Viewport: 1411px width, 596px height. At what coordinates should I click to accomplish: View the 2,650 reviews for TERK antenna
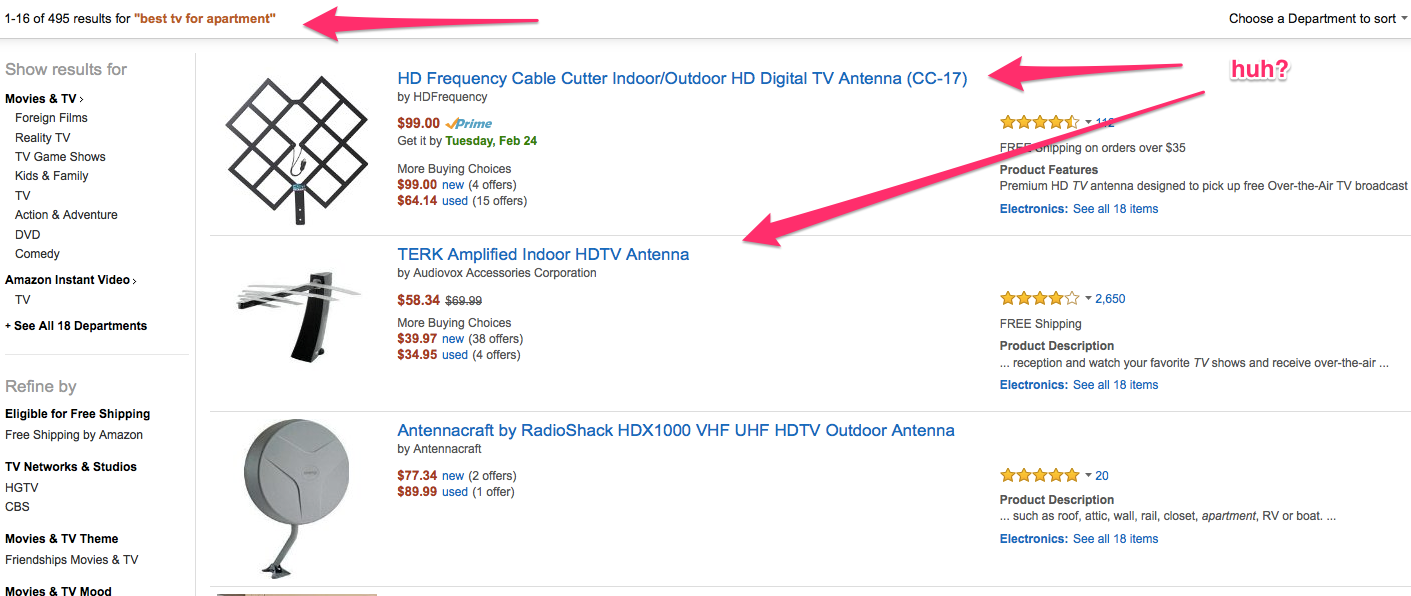1110,299
